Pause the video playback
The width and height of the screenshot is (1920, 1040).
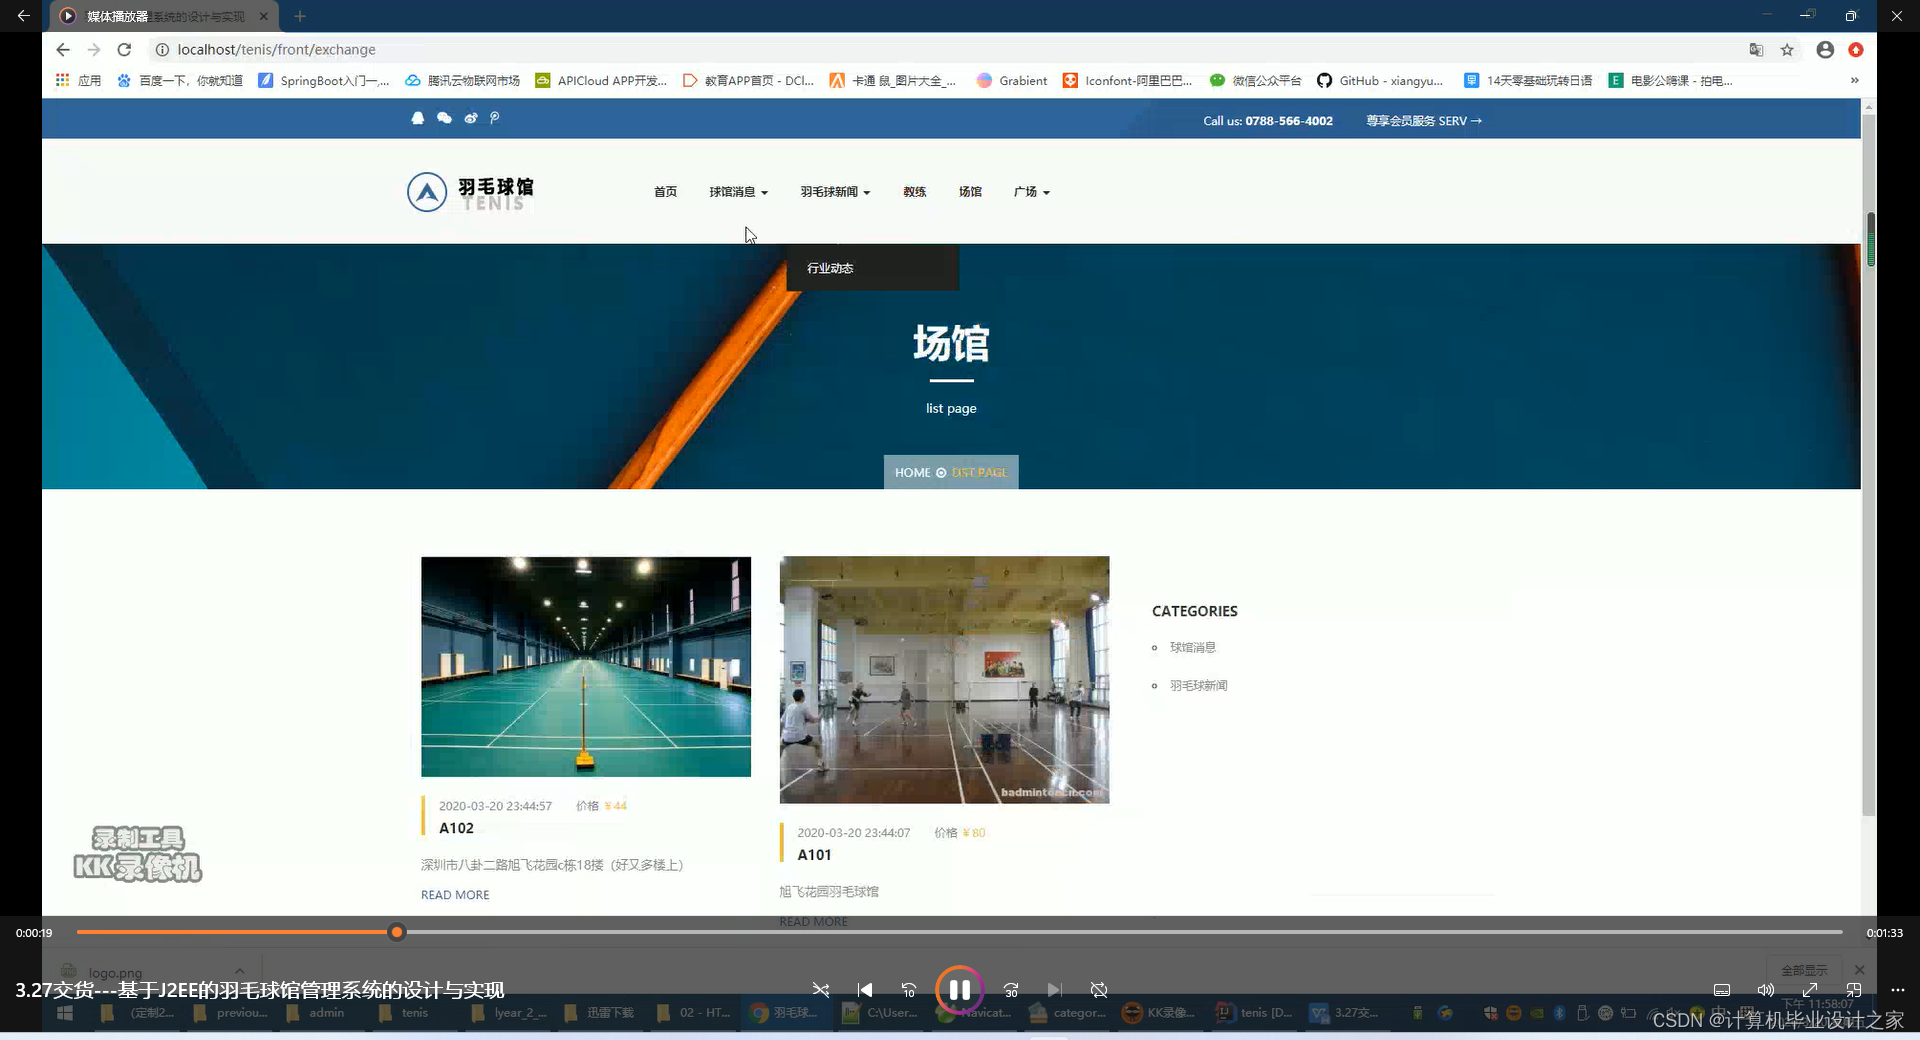(959, 990)
